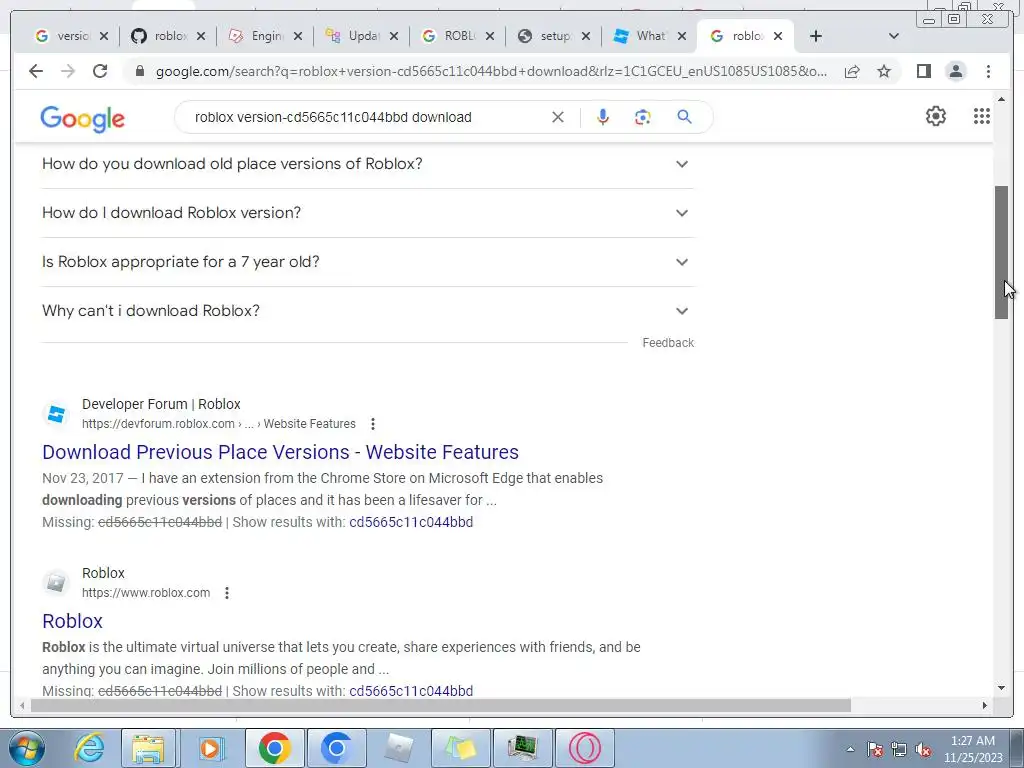
Task: Go back using the browser back arrow
Action: 36,71
